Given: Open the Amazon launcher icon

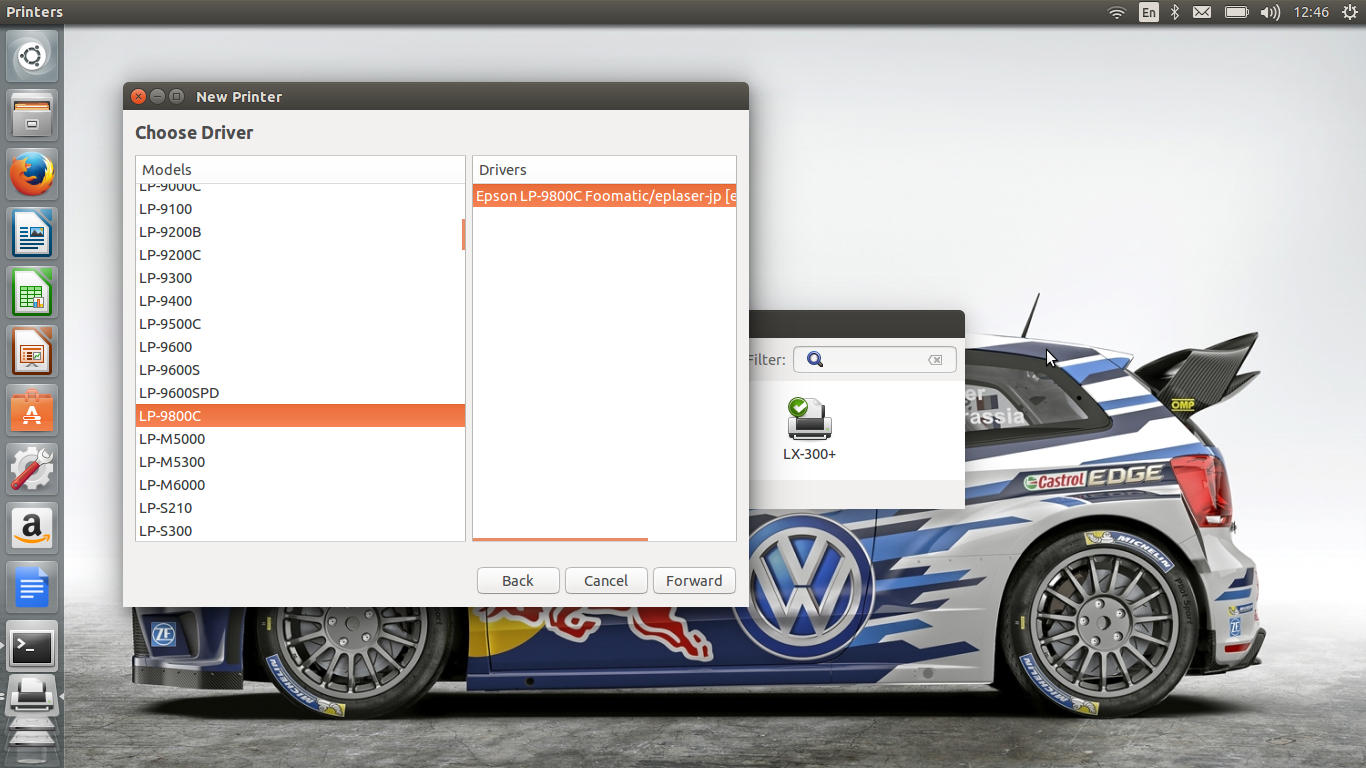Looking at the screenshot, I should click(x=32, y=529).
